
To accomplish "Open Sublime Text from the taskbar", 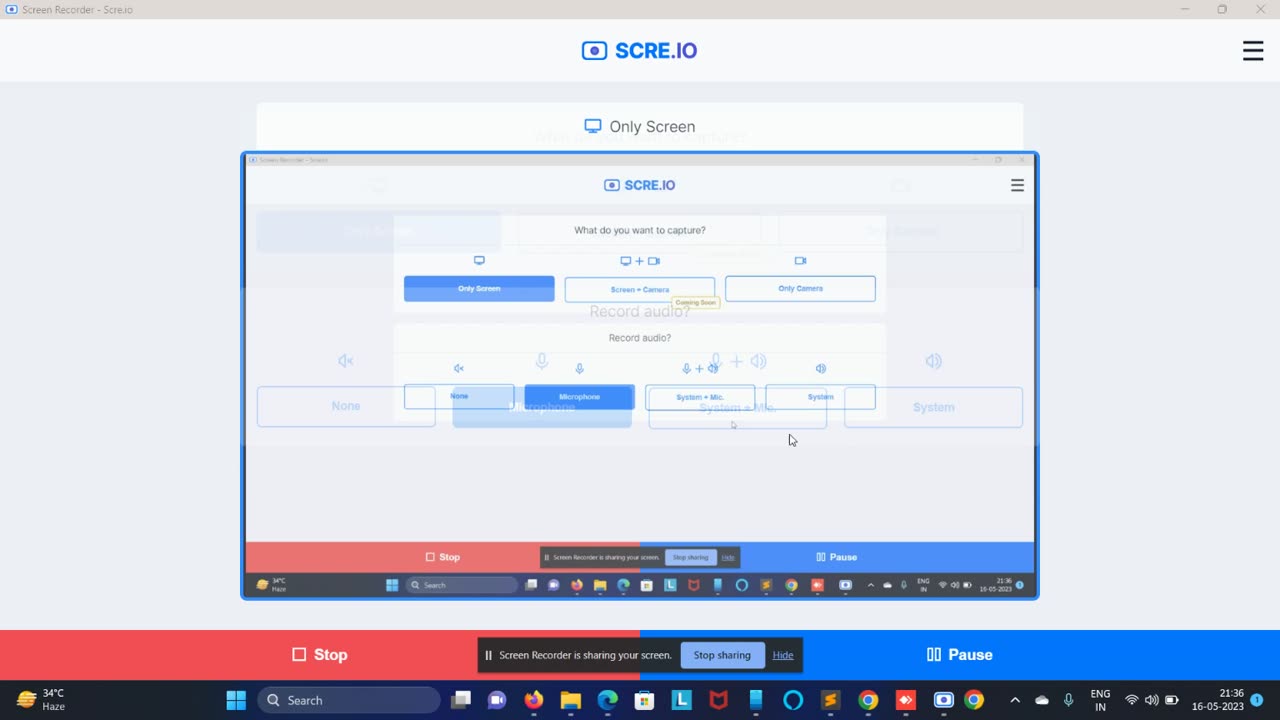I will 830,700.
